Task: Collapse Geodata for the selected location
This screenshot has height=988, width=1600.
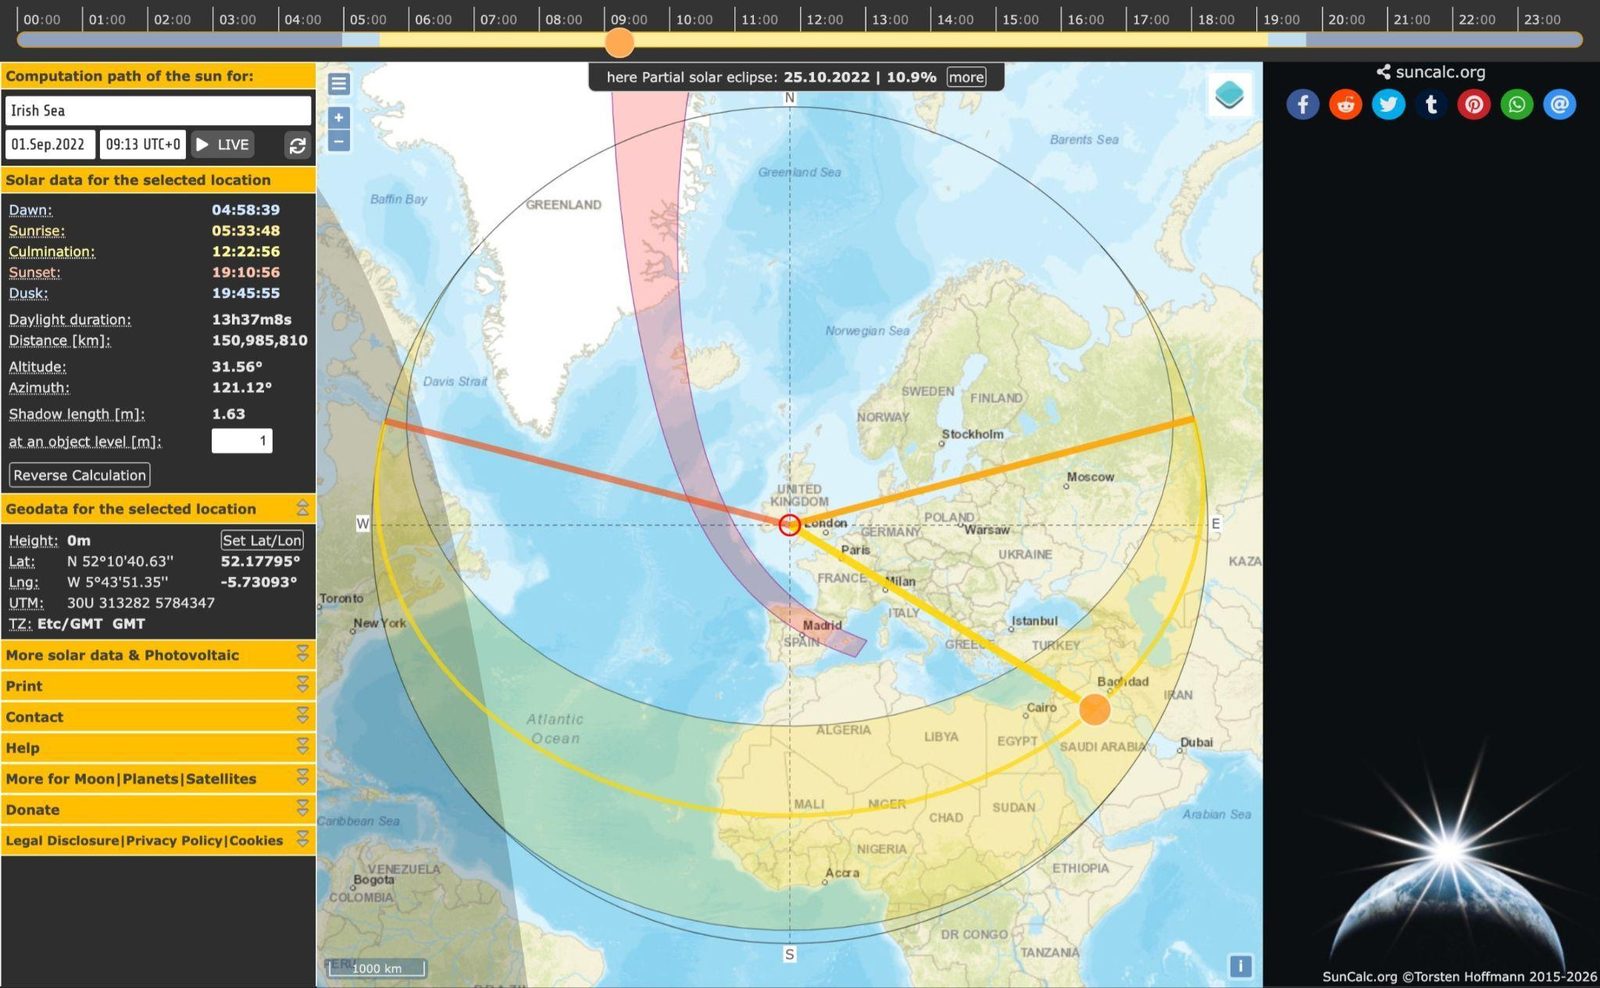Action: [x=302, y=508]
